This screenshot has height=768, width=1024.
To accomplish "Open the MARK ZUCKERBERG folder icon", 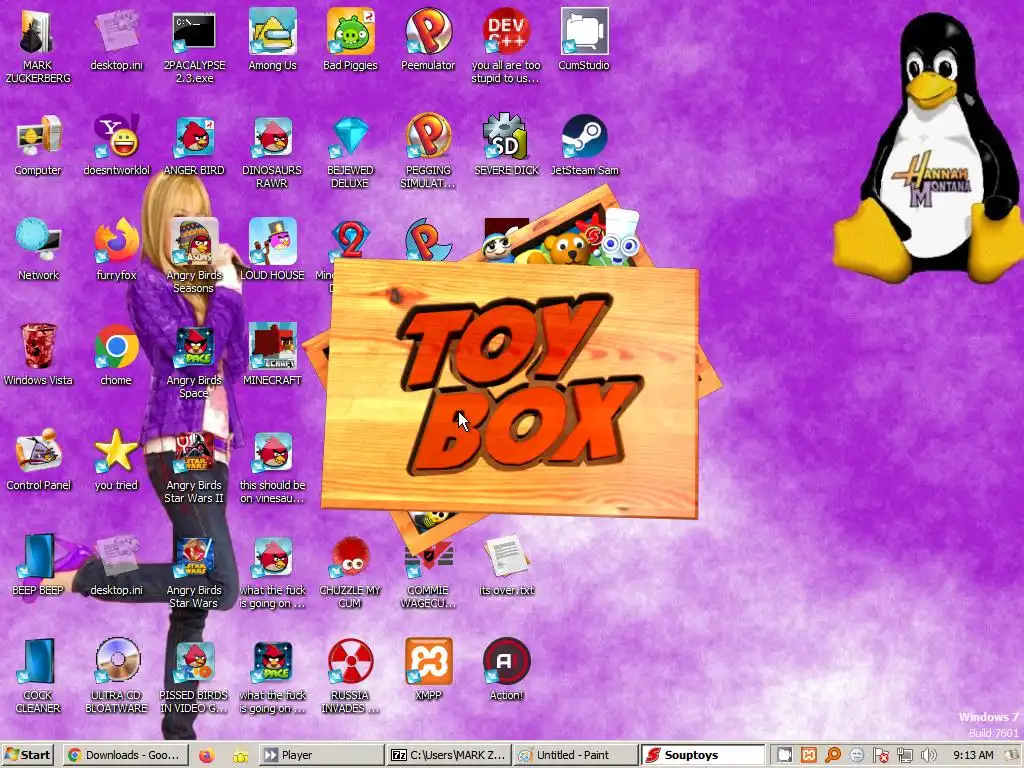I will 37,33.
